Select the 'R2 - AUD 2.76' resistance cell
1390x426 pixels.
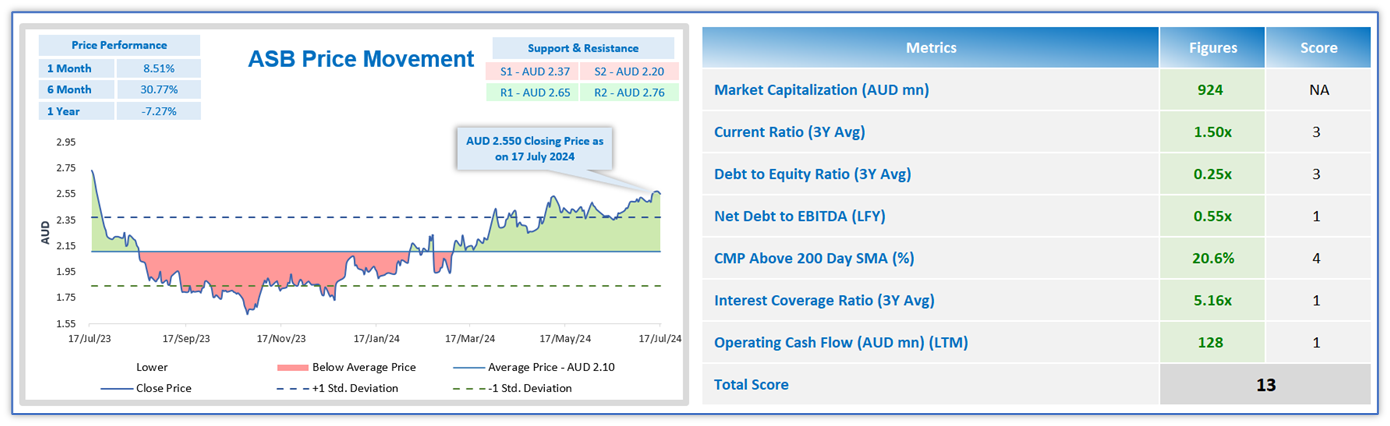629,92
